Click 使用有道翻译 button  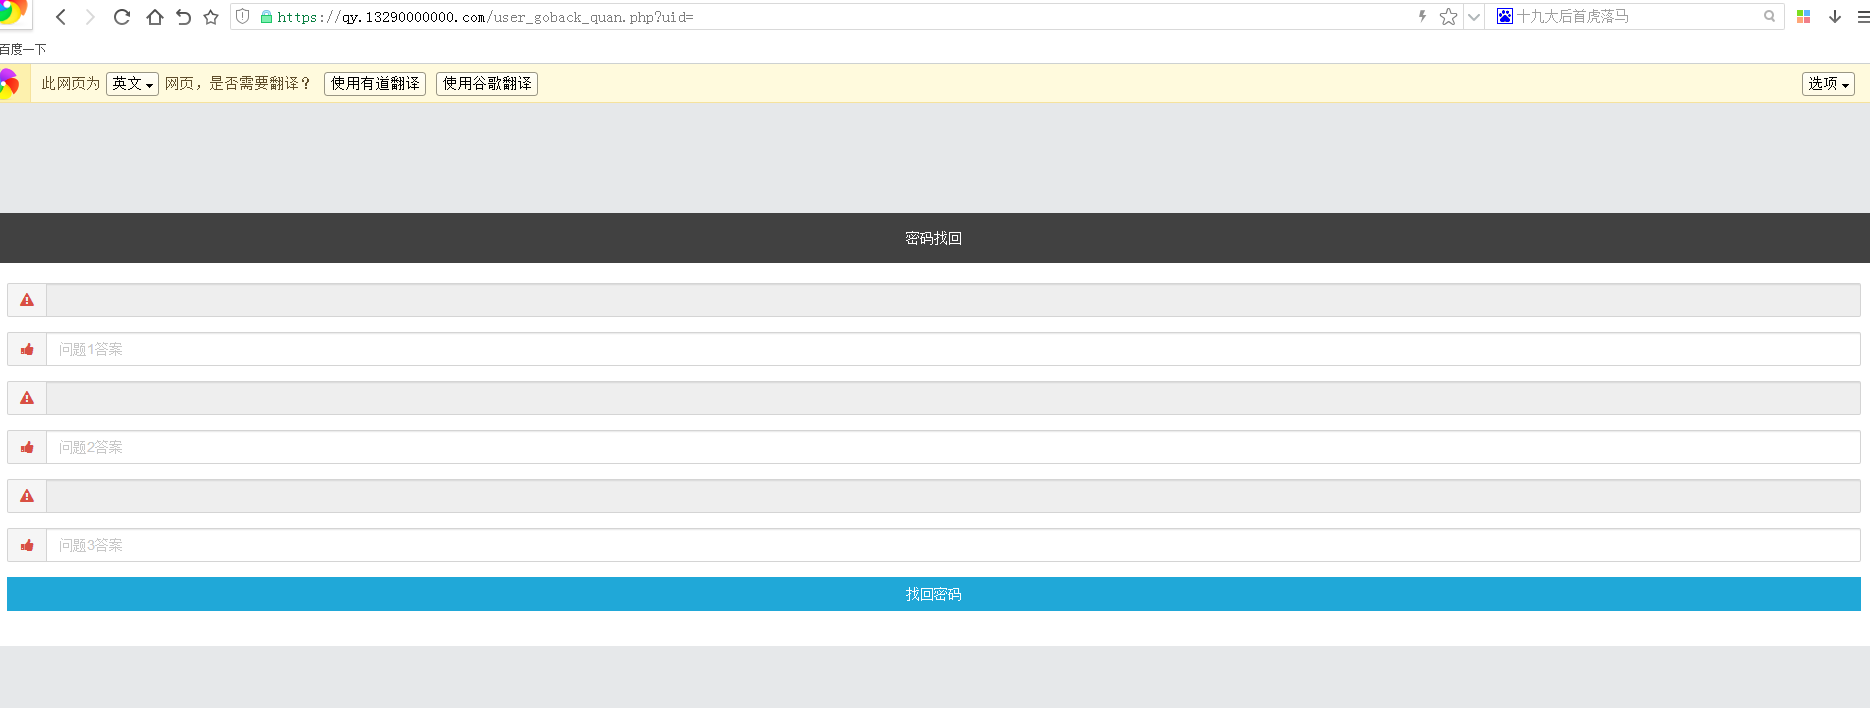[375, 84]
